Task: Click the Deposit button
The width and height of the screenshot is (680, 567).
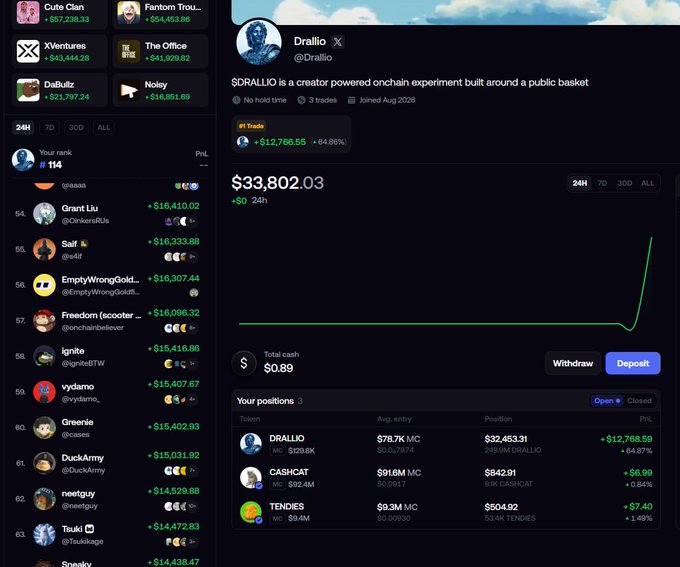Action: pyautogui.click(x=633, y=363)
